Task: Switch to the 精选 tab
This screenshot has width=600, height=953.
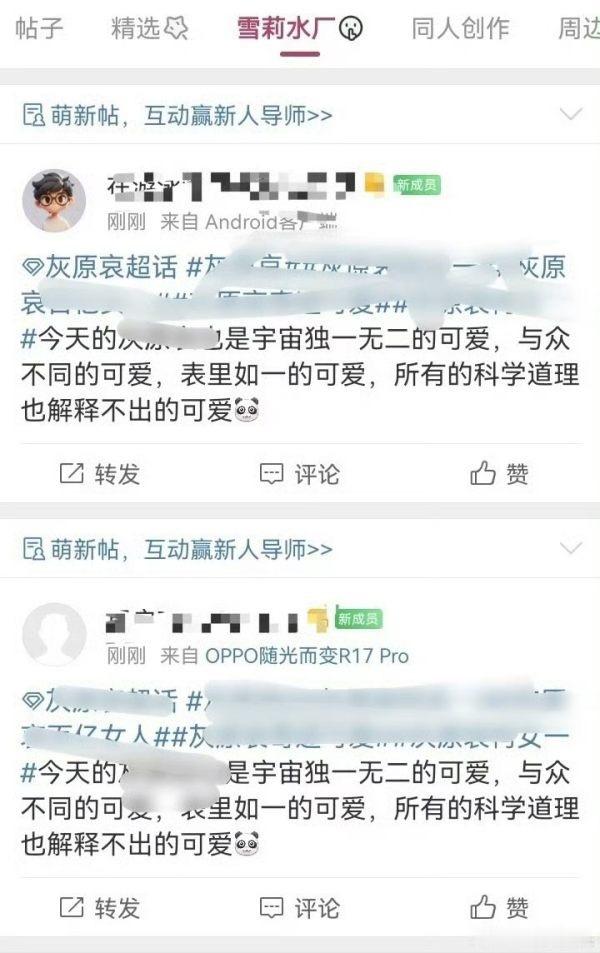Action: point(150,28)
